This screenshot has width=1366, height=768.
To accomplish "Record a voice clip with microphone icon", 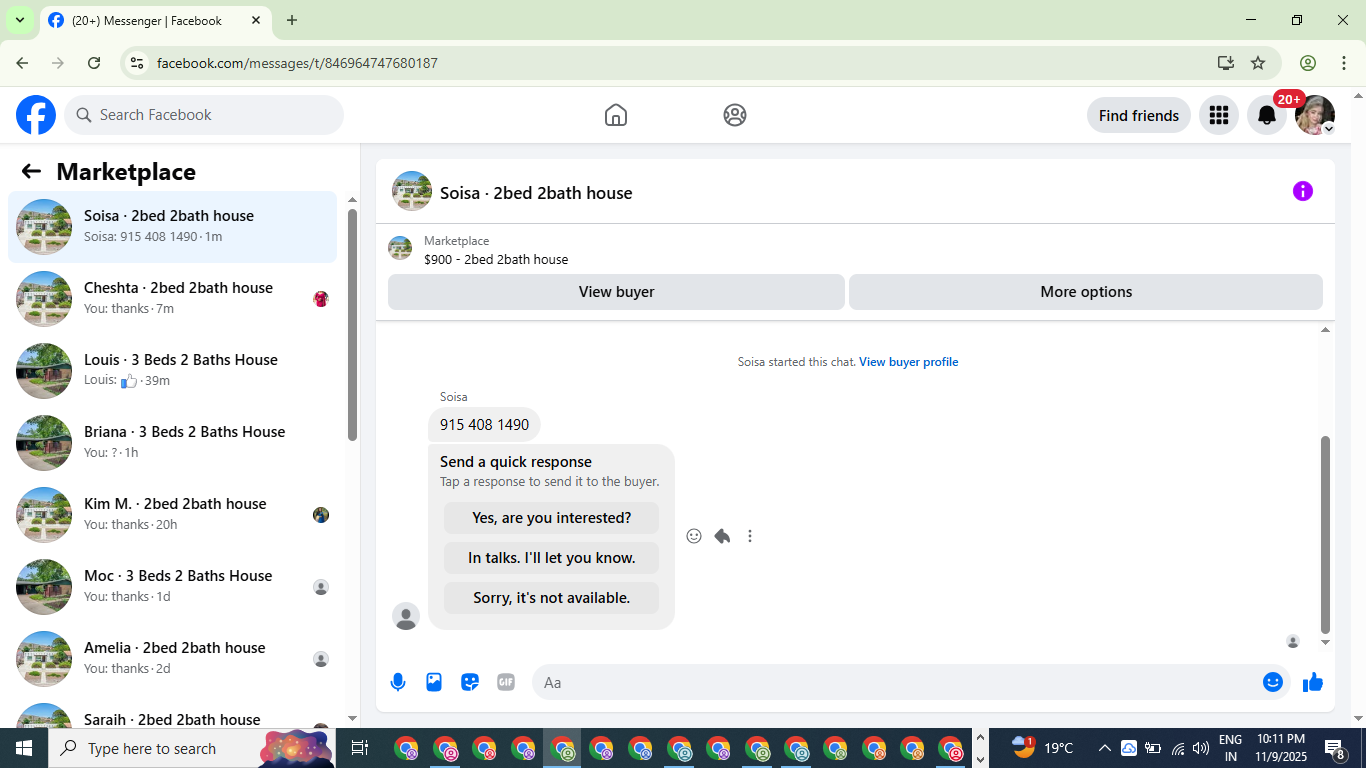I will point(398,682).
